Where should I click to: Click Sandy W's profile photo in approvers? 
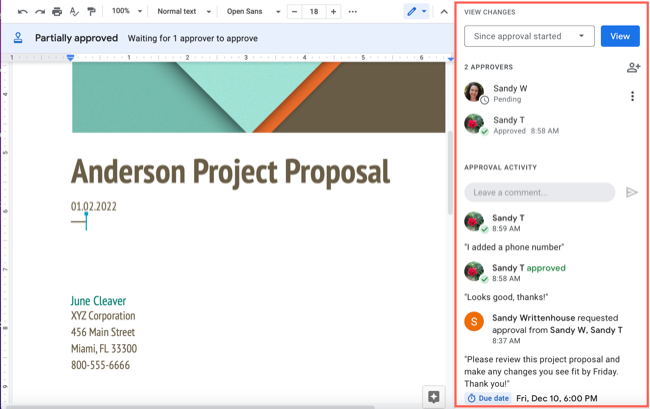pos(474,92)
